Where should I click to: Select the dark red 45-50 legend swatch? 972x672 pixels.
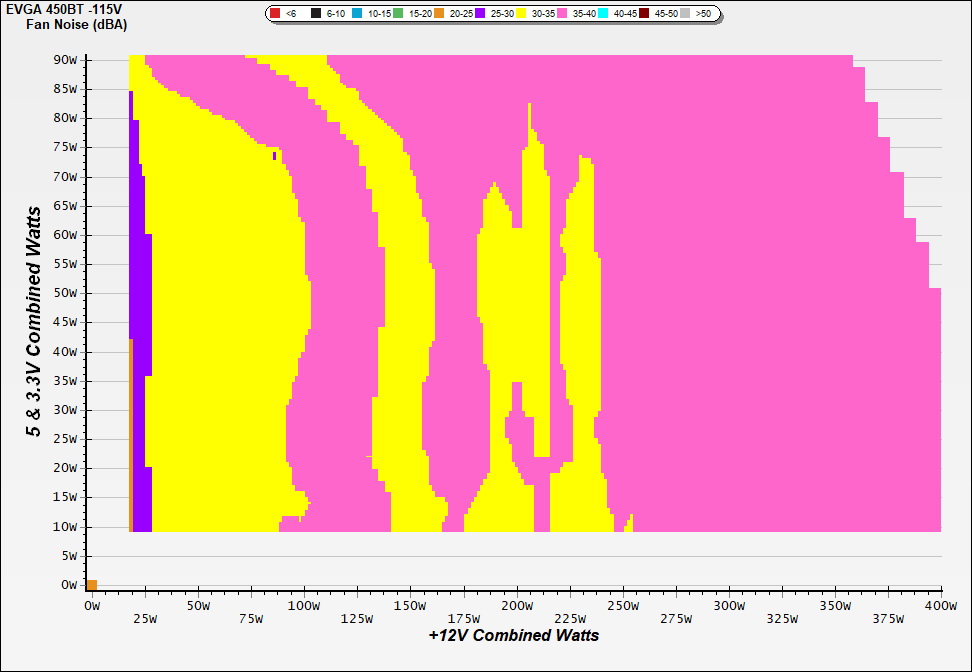point(644,14)
